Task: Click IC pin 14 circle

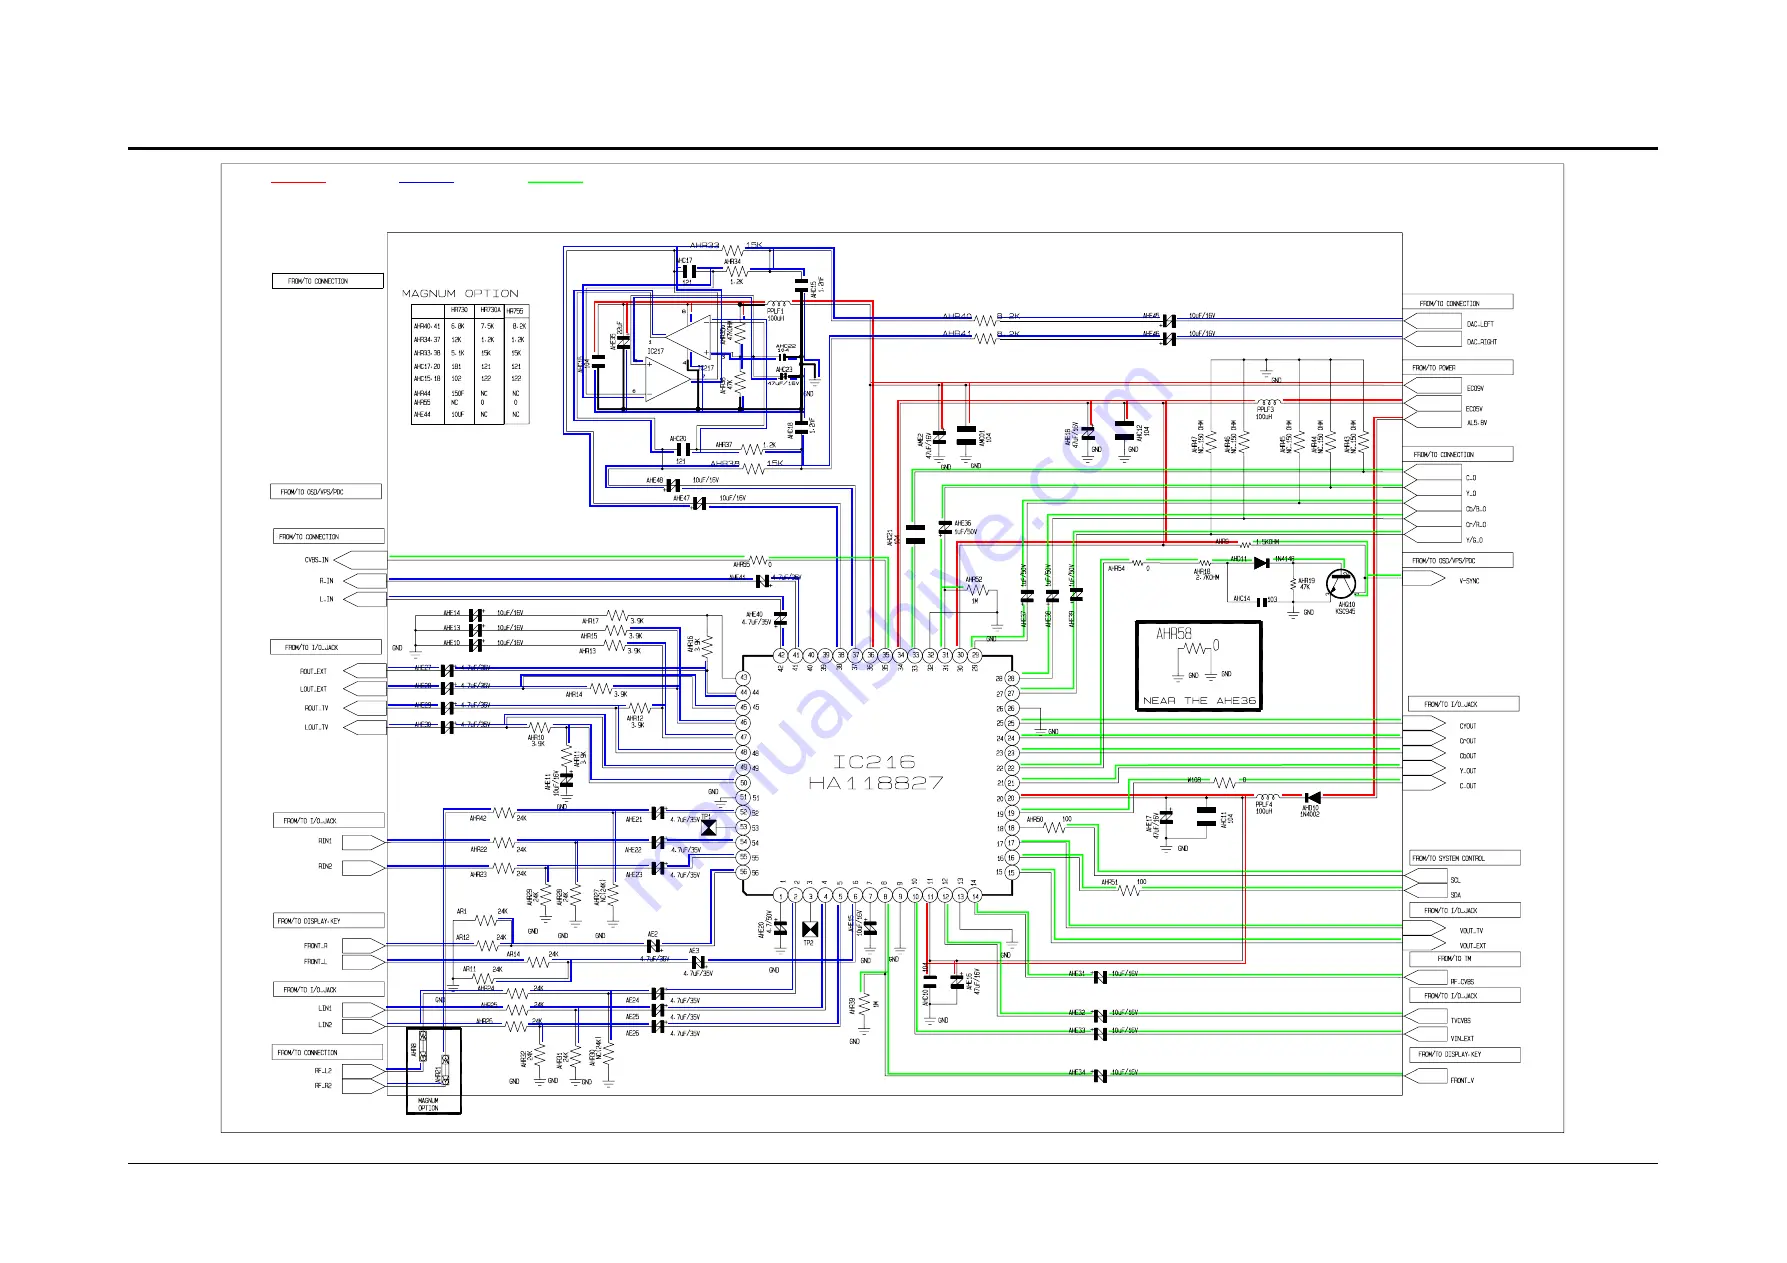Action: pyautogui.click(x=975, y=897)
